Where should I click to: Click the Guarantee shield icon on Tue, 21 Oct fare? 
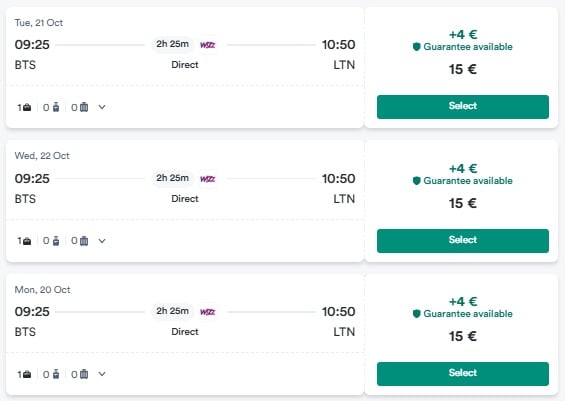click(417, 47)
